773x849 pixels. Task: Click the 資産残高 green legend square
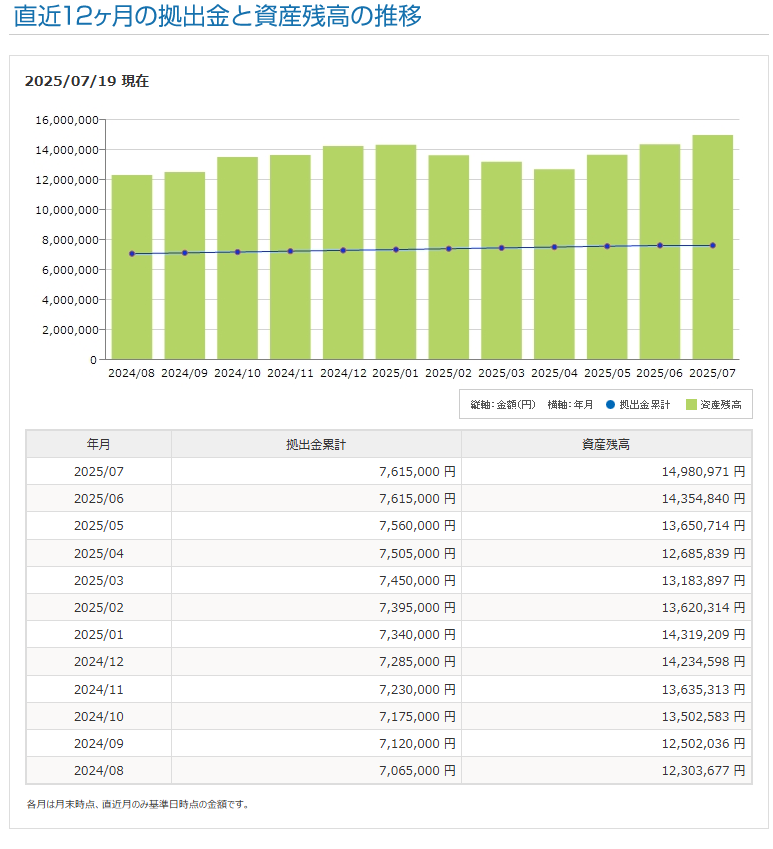click(x=691, y=404)
